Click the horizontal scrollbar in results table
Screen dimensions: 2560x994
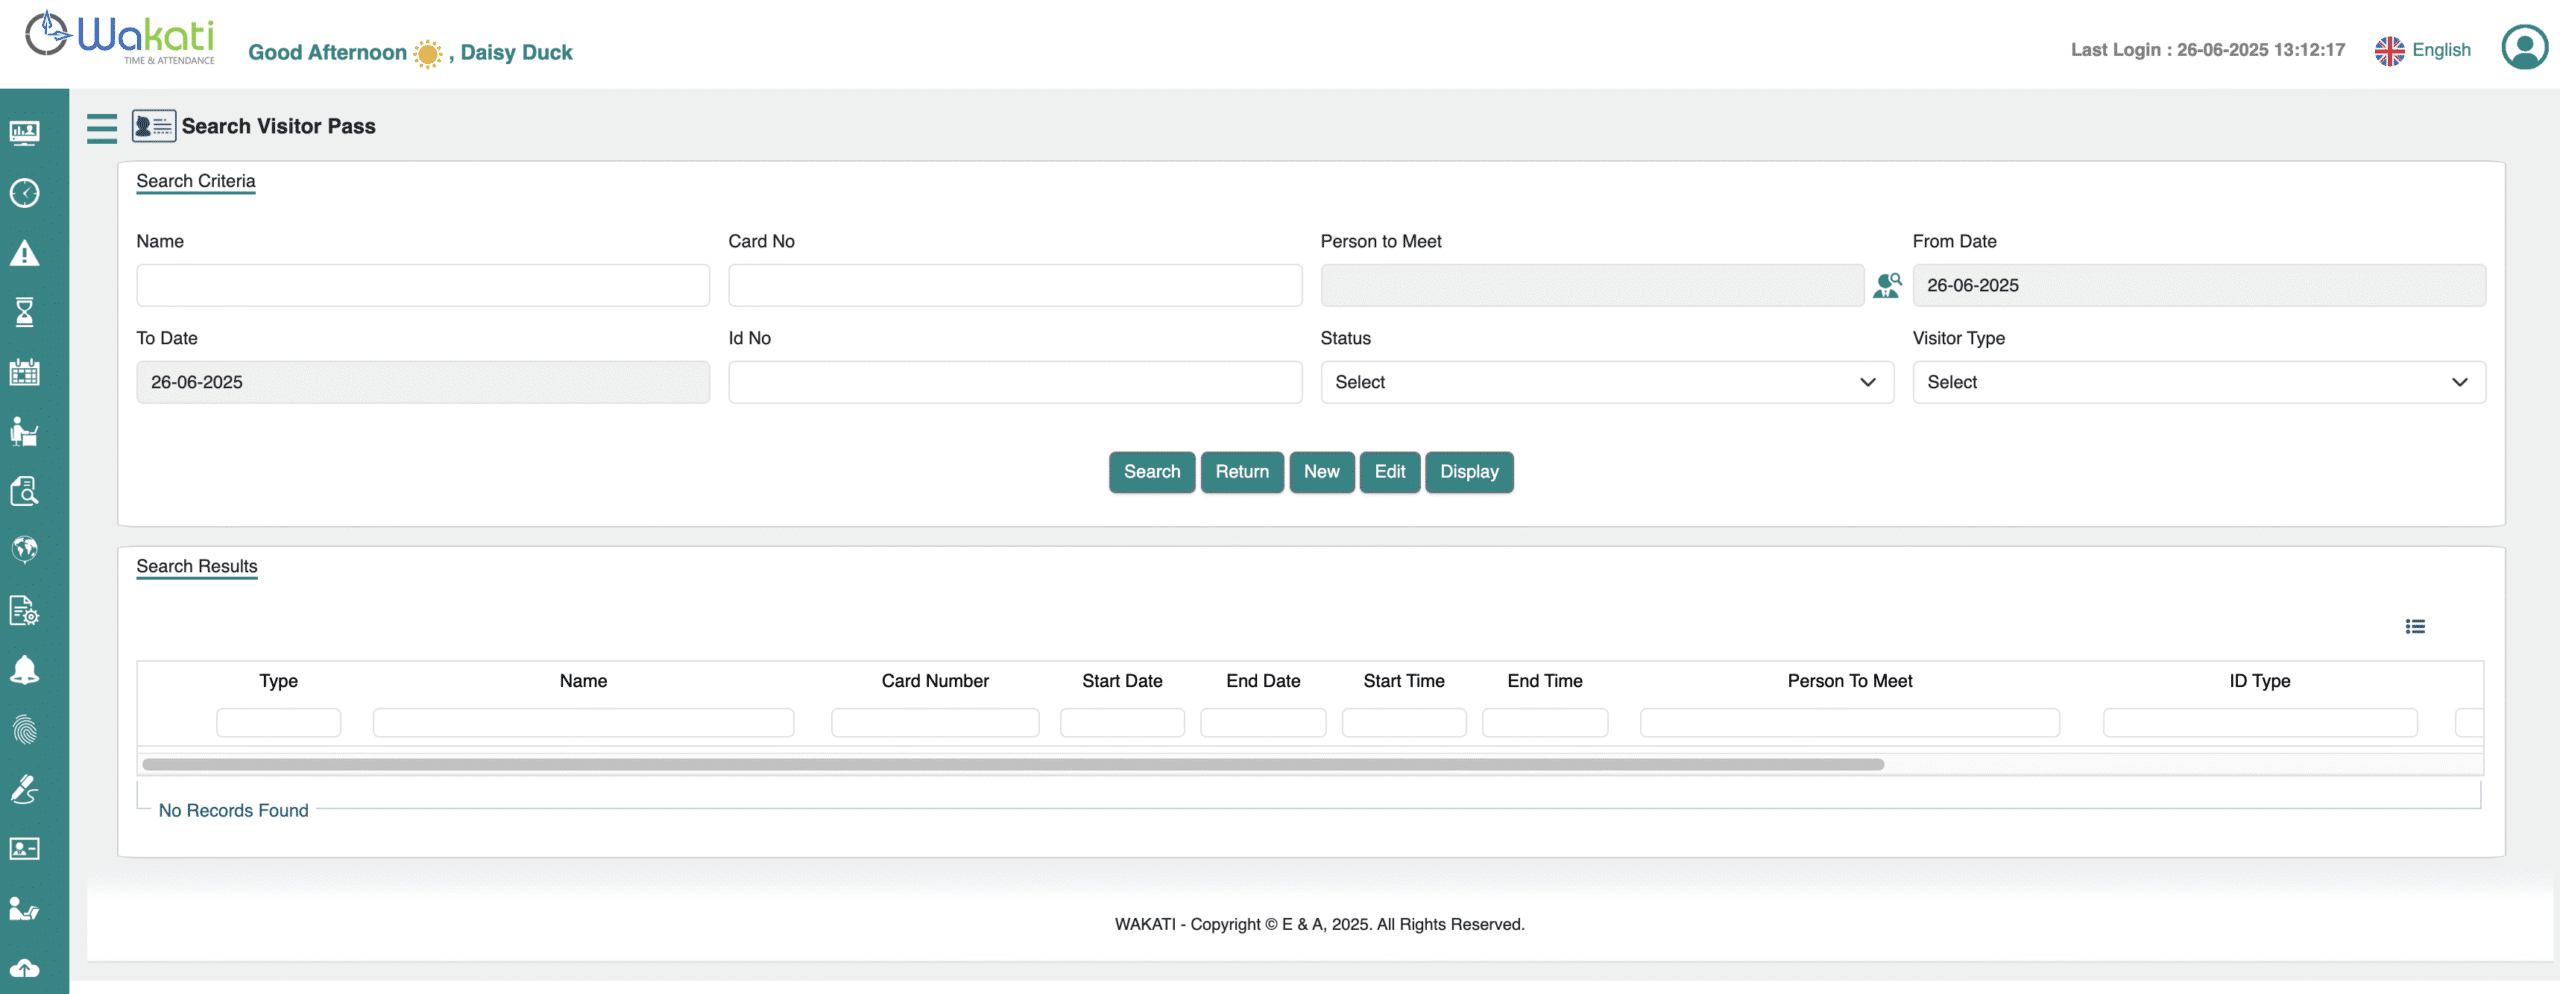click(1012, 765)
